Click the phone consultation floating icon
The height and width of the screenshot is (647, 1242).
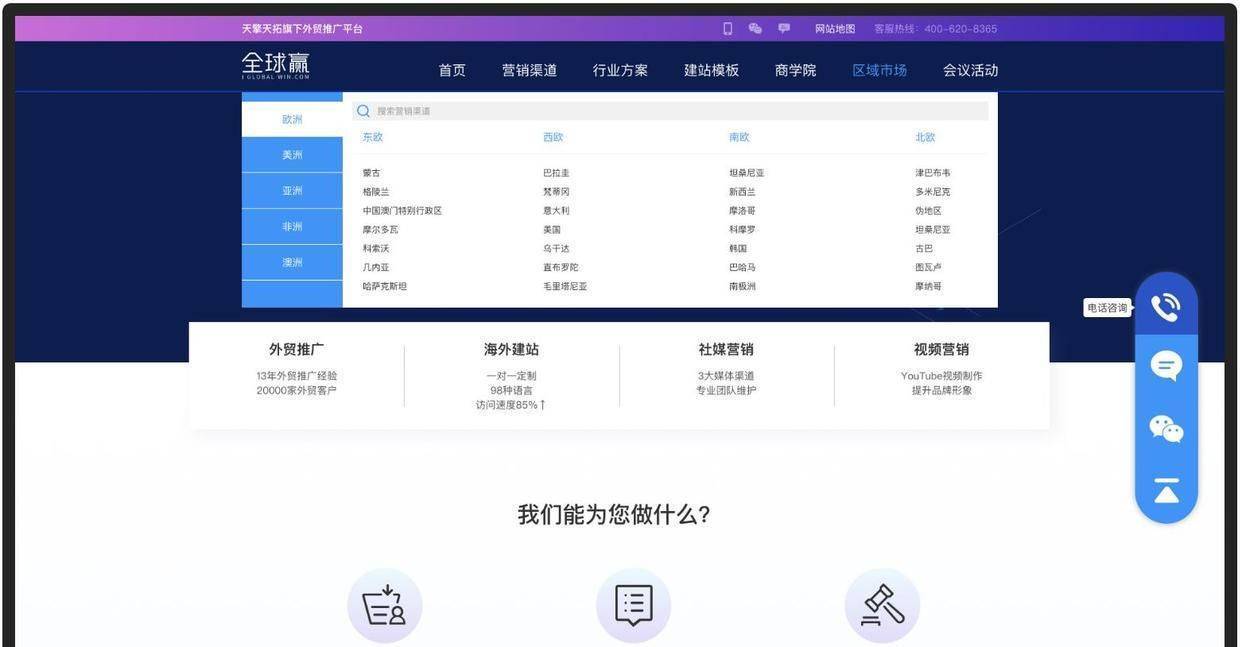coord(1166,307)
